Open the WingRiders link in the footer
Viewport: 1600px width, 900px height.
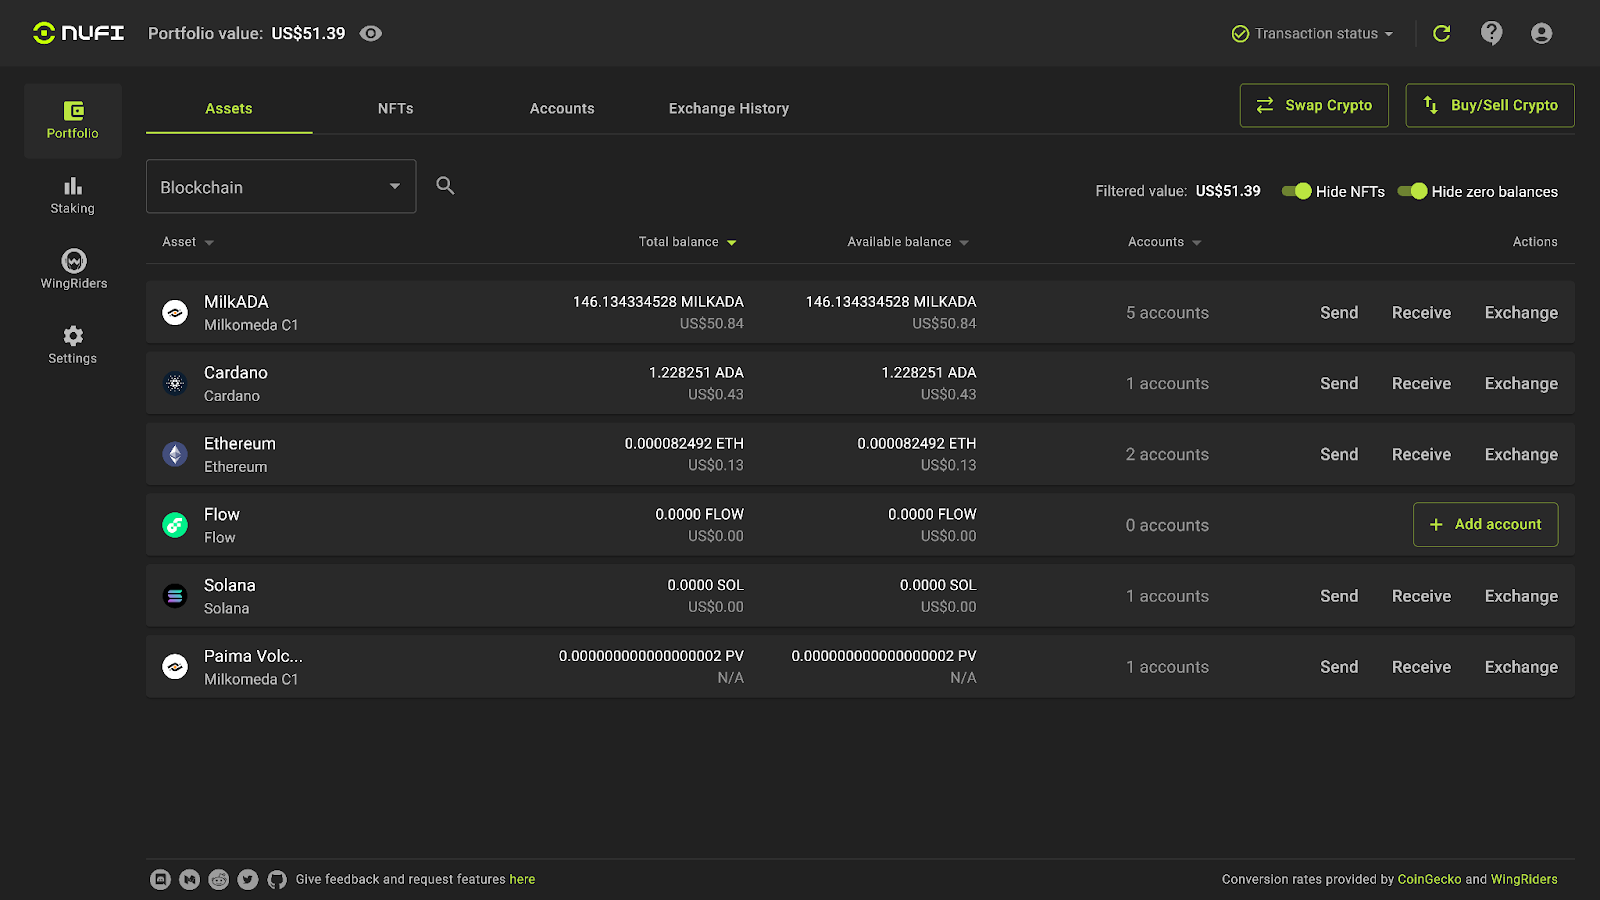[x=1524, y=880]
